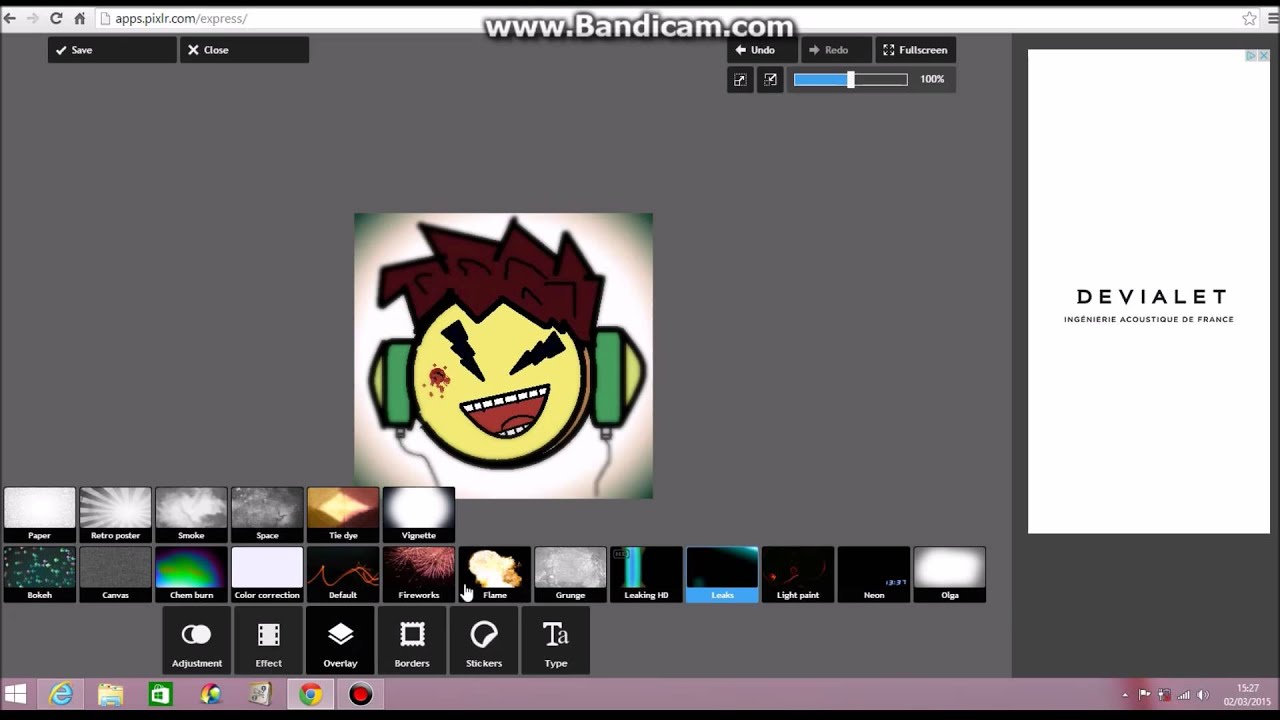The width and height of the screenshot is (1280, 720).
Task: Click the edited smiley image canvas
Action: (503, 355)
